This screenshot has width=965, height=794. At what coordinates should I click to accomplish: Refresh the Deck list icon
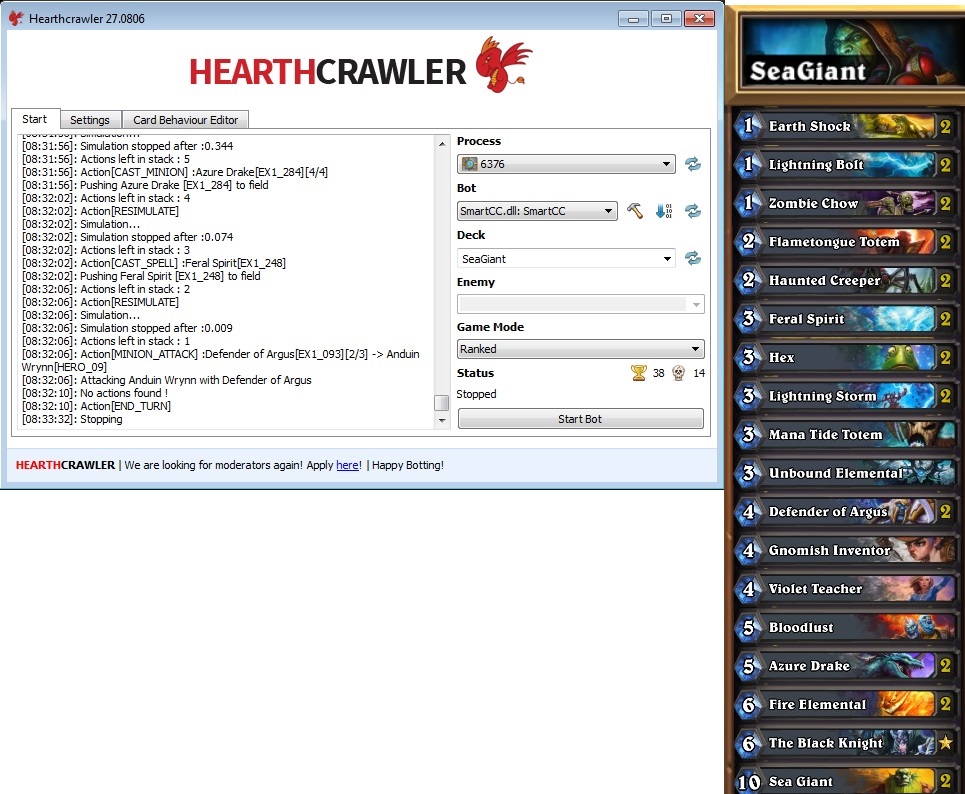(x=692, y=258)
